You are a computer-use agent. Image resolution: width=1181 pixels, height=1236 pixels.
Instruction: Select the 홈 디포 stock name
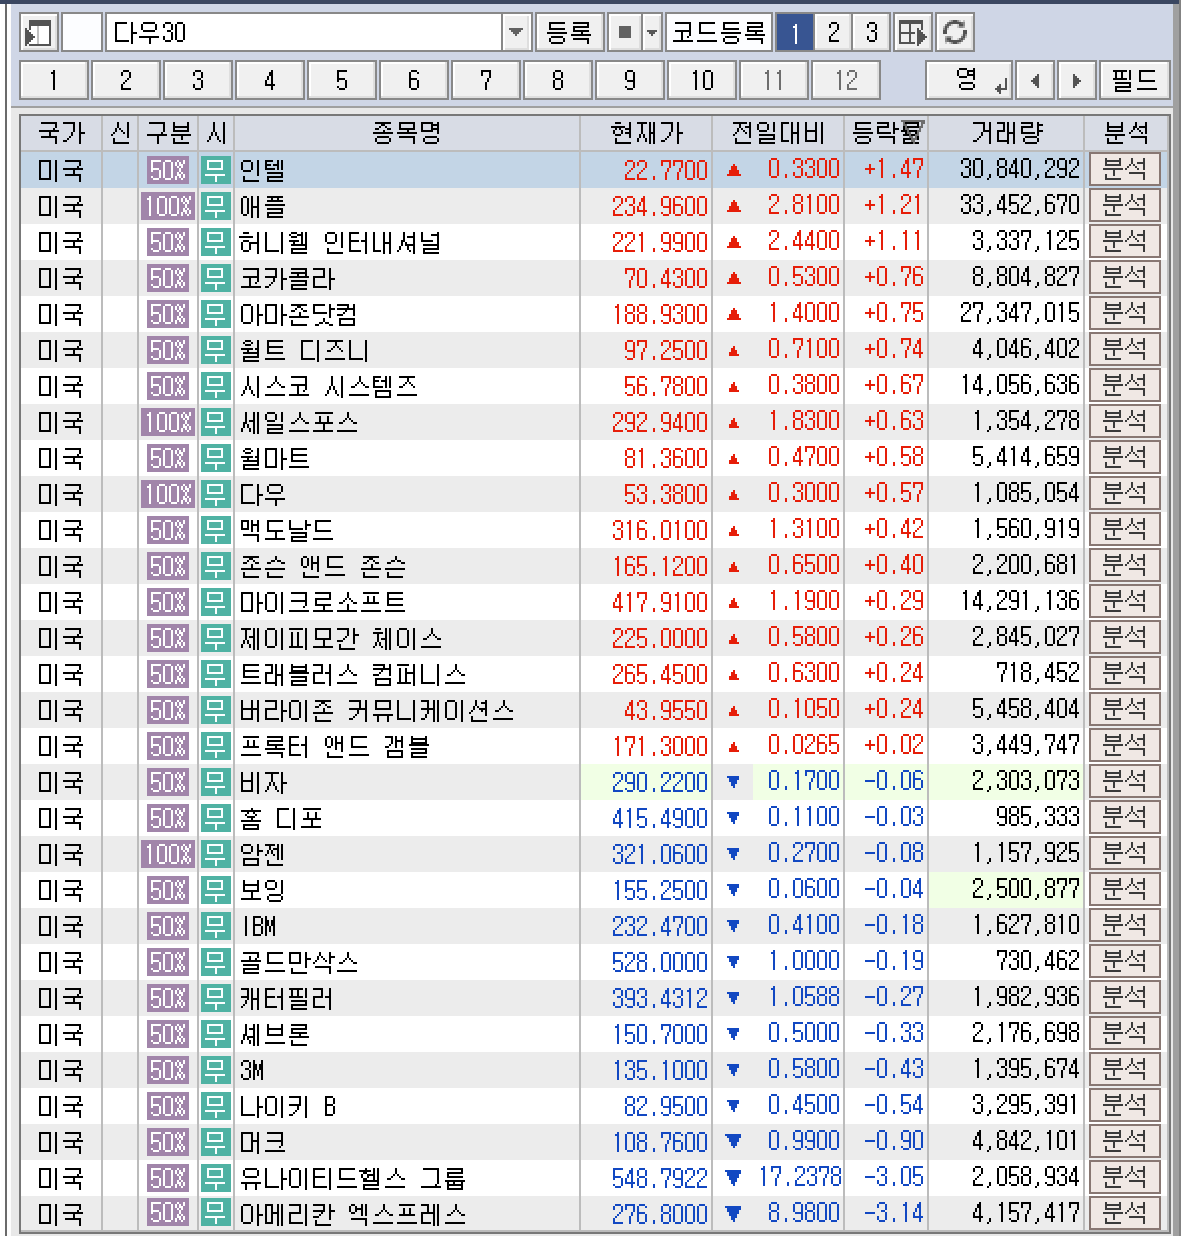(281, 818)
